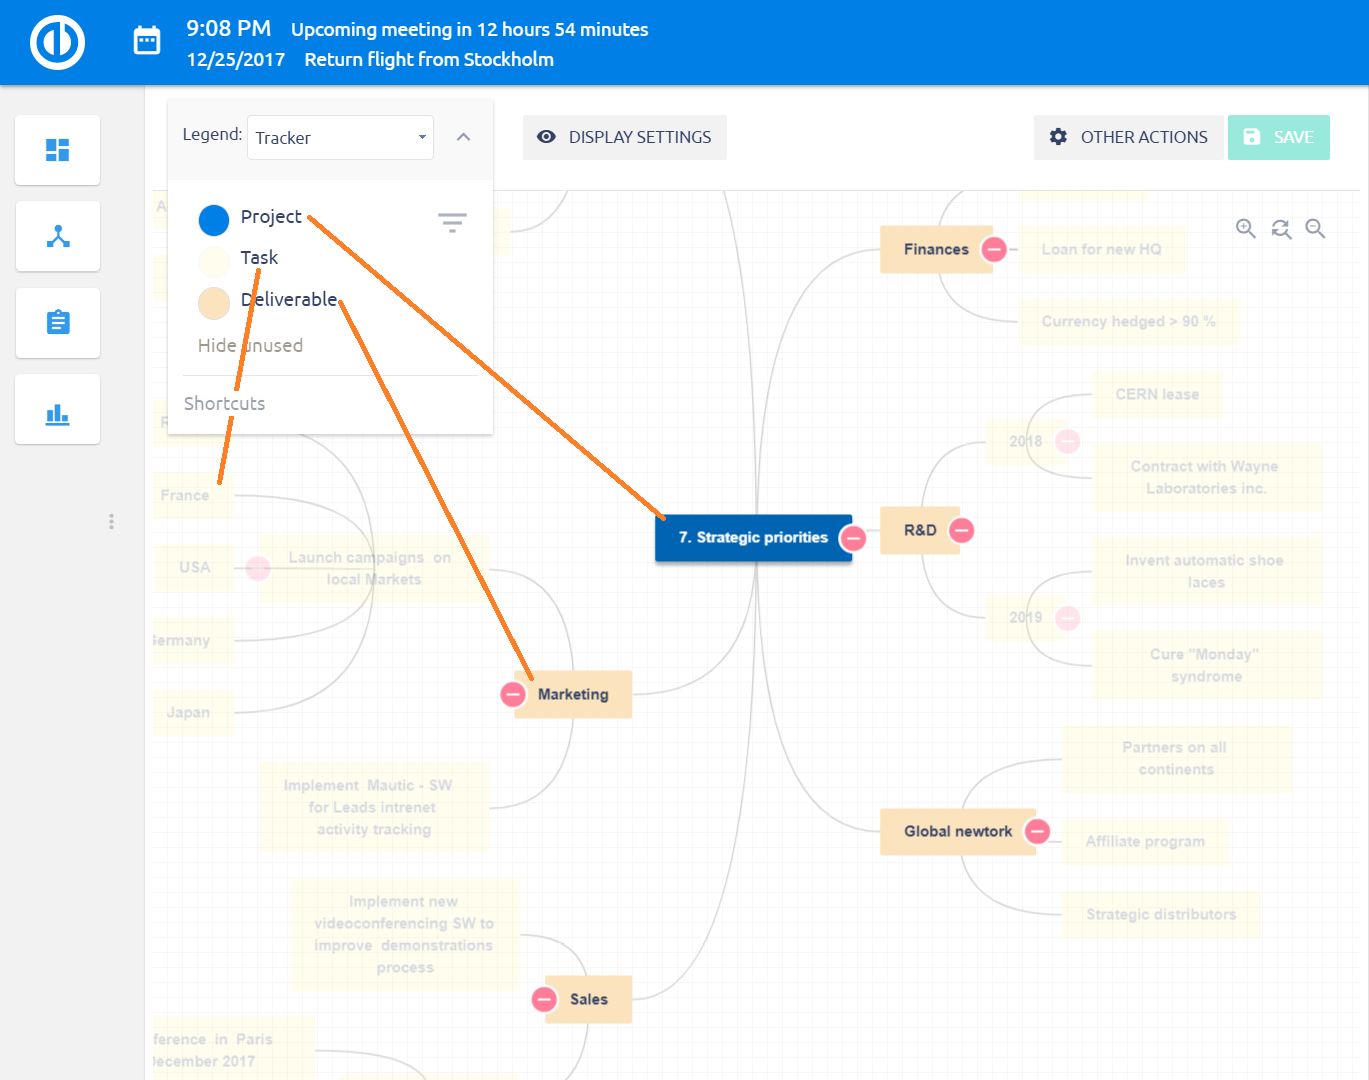Click Hide unused in legend
This screenshot has height=1080, width=1369.
(250, 345)
